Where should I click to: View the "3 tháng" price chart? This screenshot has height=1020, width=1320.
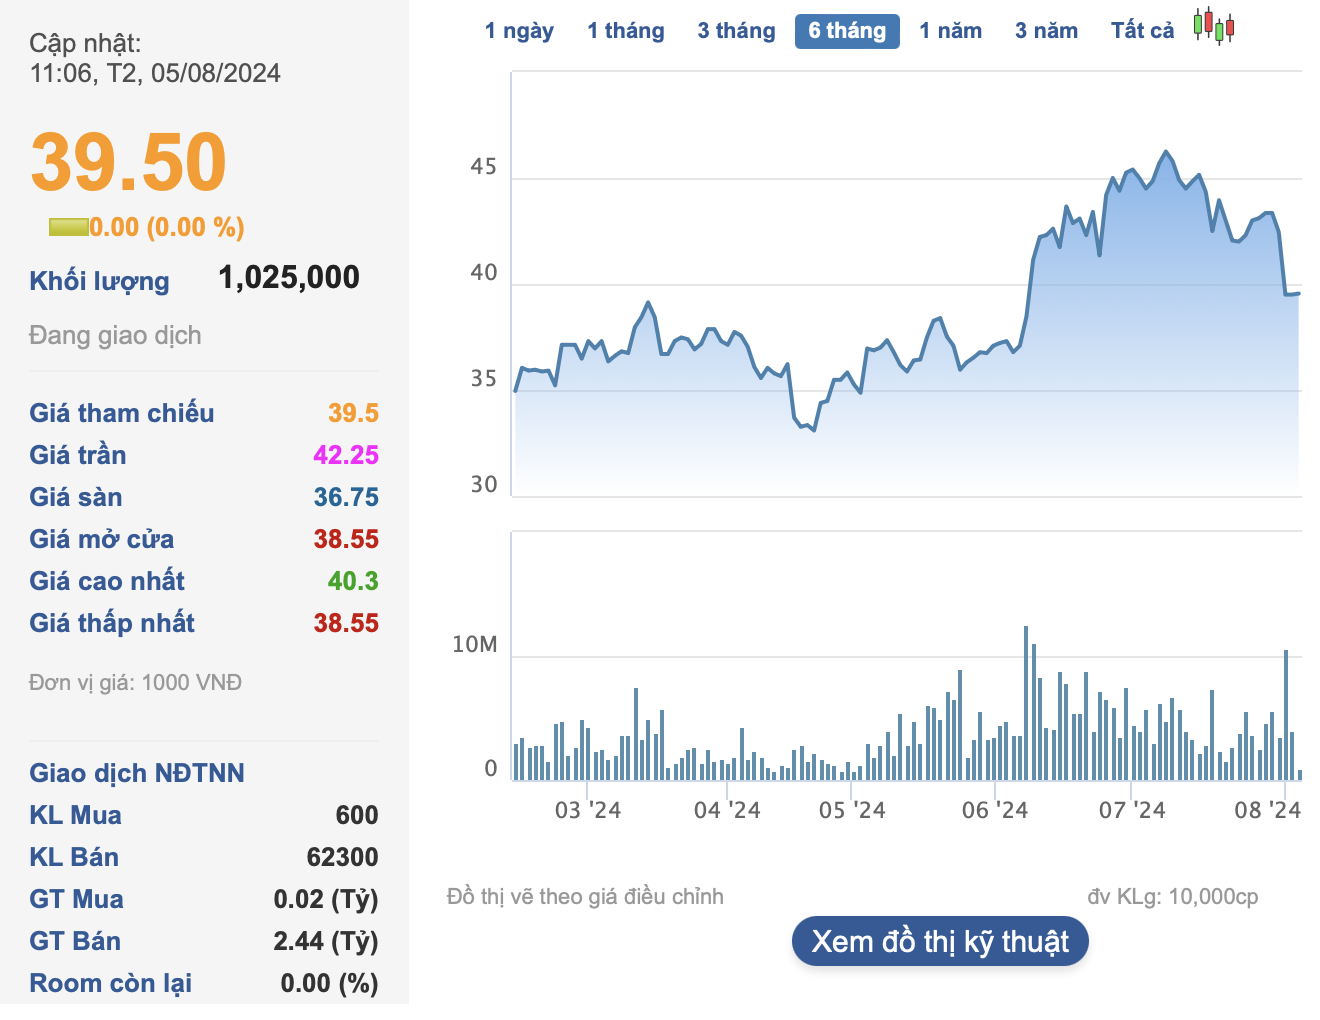coord(736,30)
